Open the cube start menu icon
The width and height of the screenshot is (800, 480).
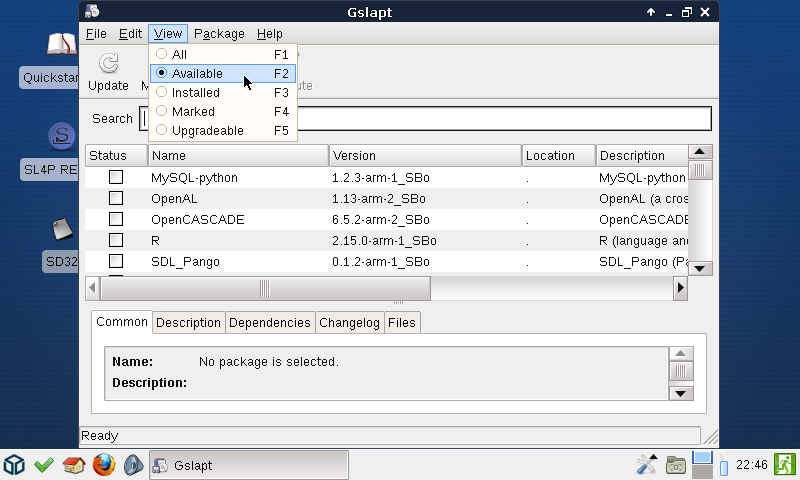pos(14,465)
